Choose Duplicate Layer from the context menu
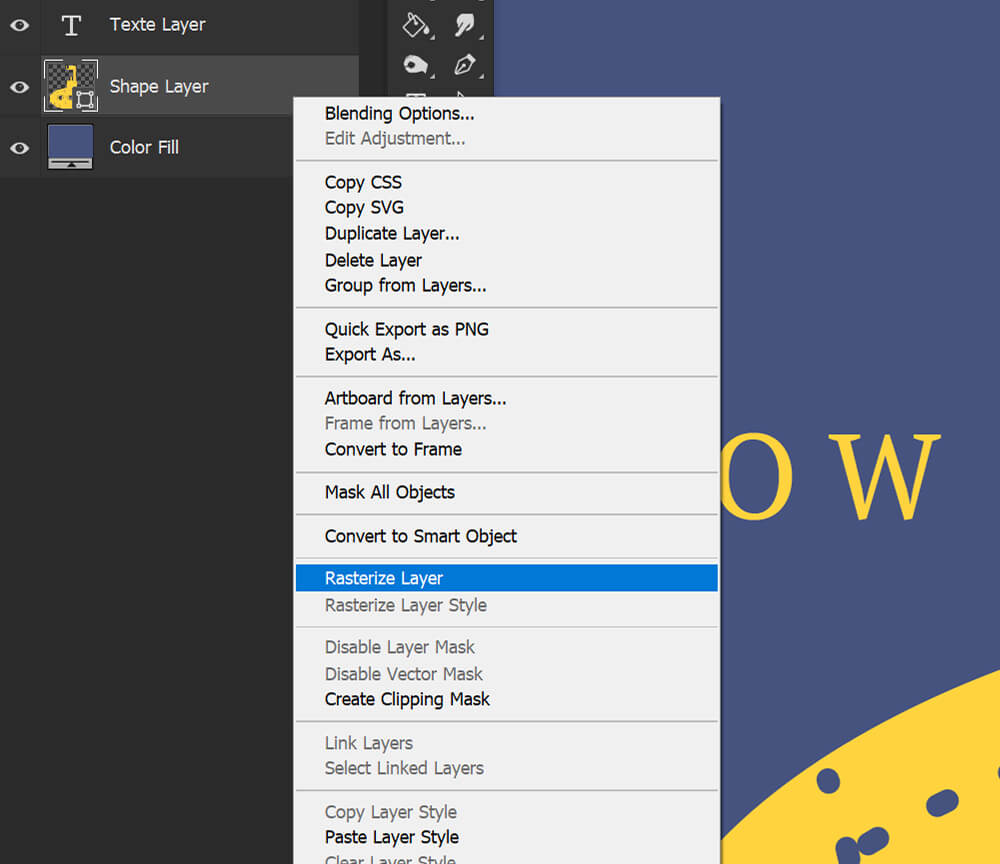Image resolution: width=1000 pixels, height=864 pixels. coord(391,233)
